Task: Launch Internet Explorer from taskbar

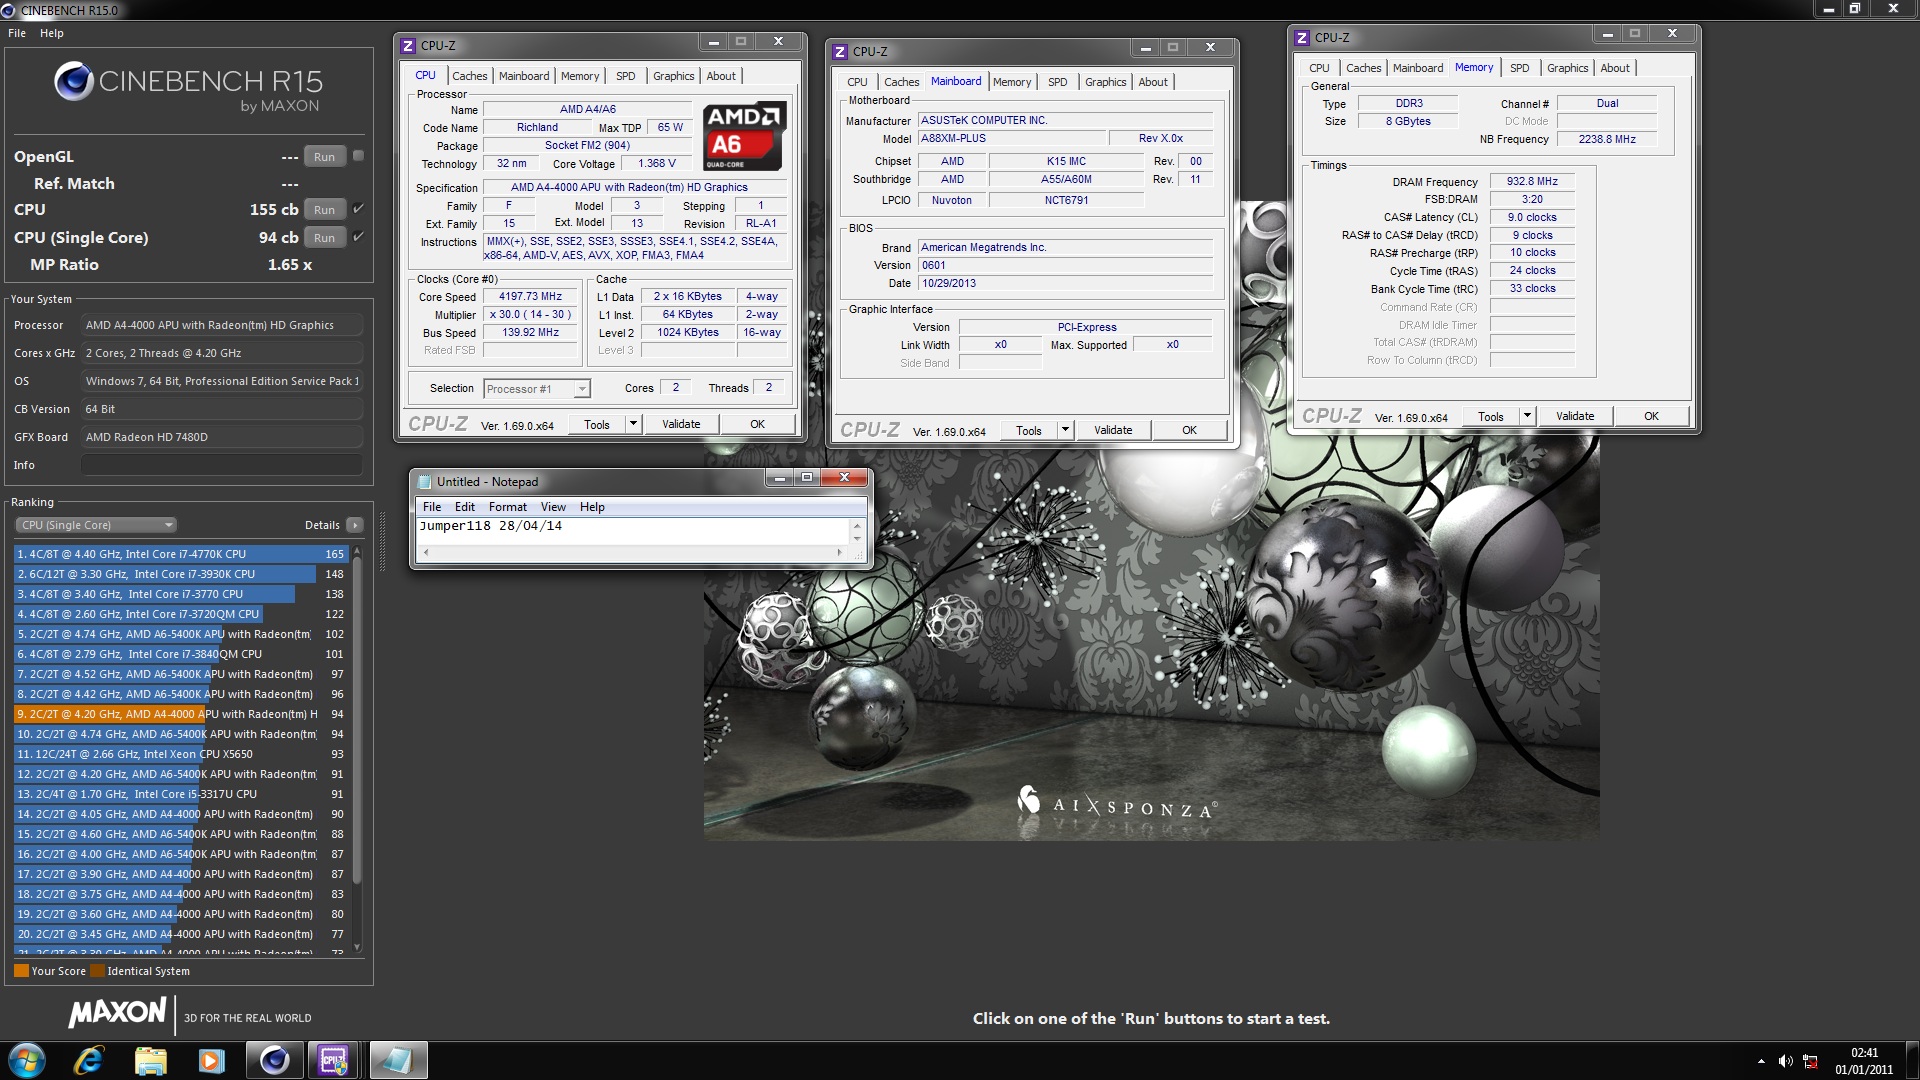Action: click(89, 1060)
